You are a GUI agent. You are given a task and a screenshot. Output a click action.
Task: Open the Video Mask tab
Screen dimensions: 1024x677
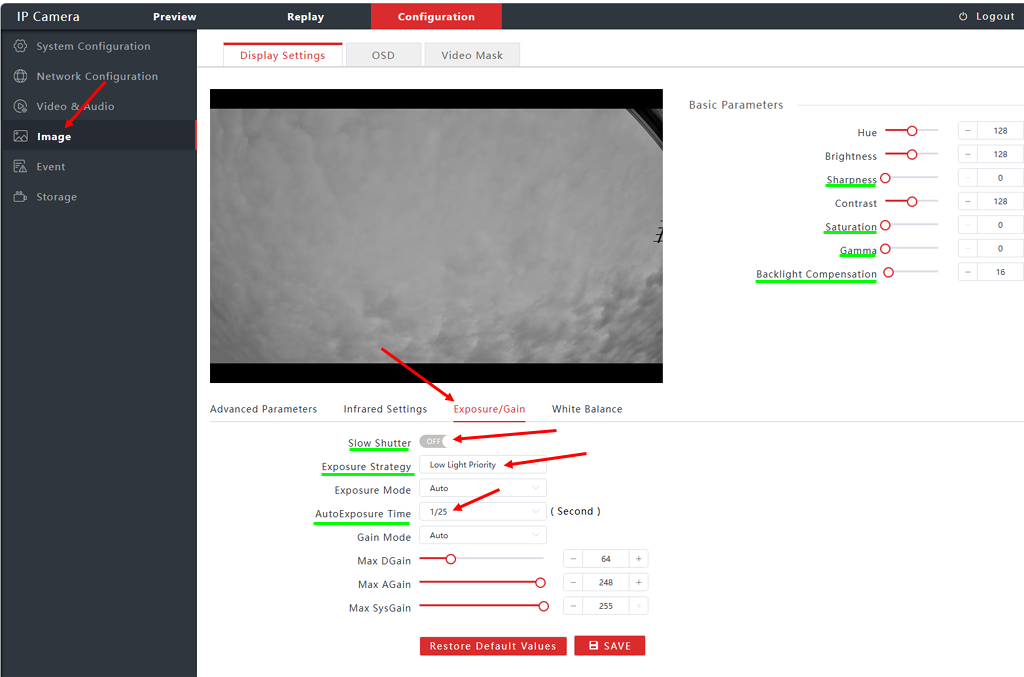click(x=472, y=55)
